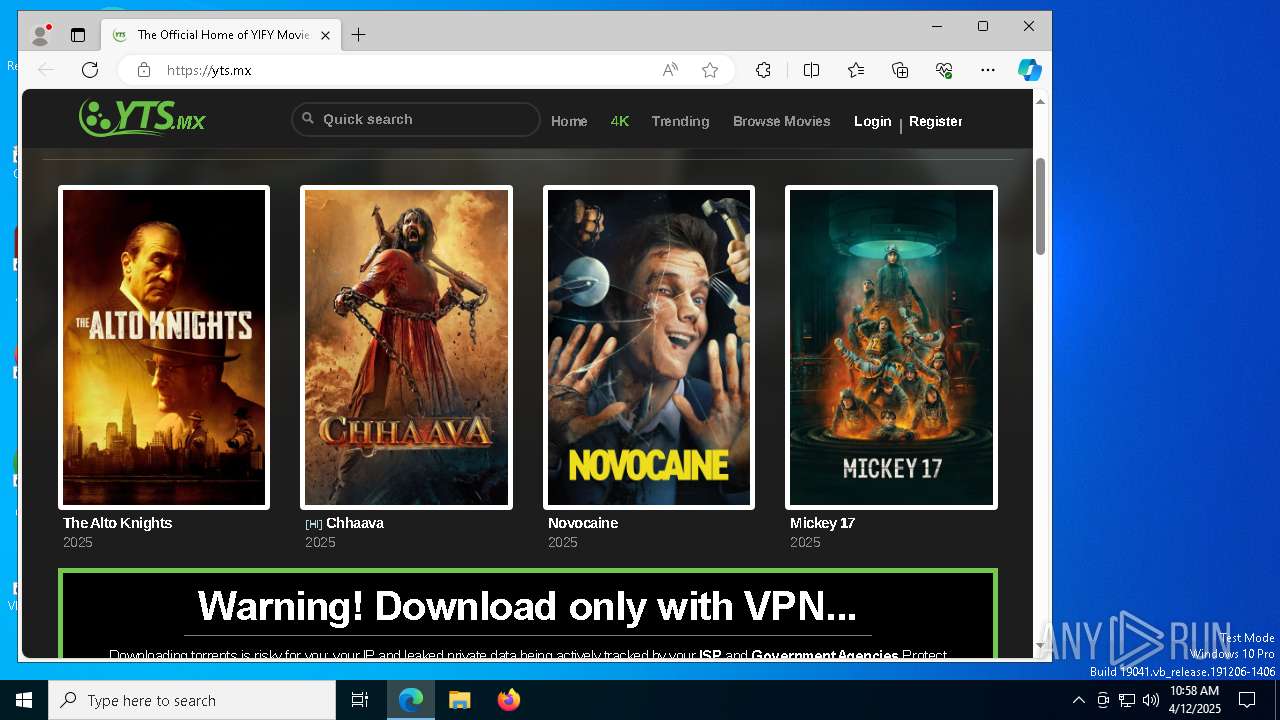
Task: Open the Windows Start menu
Action: point(24,700)
